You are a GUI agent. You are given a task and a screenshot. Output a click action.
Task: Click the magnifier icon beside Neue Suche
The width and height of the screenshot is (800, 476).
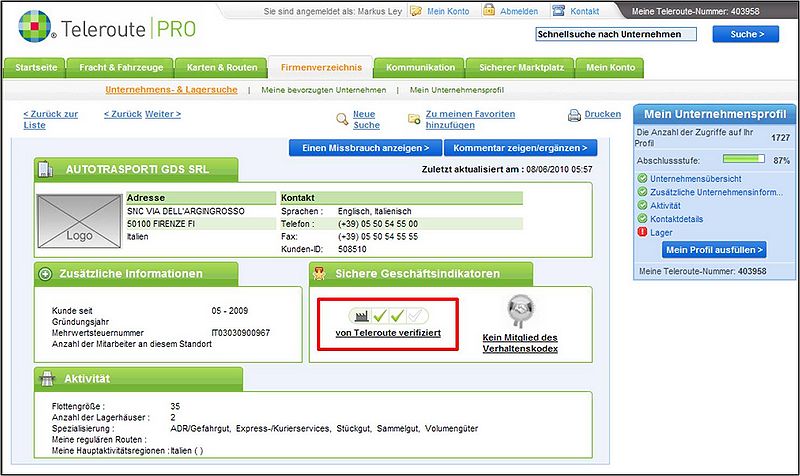342,119
